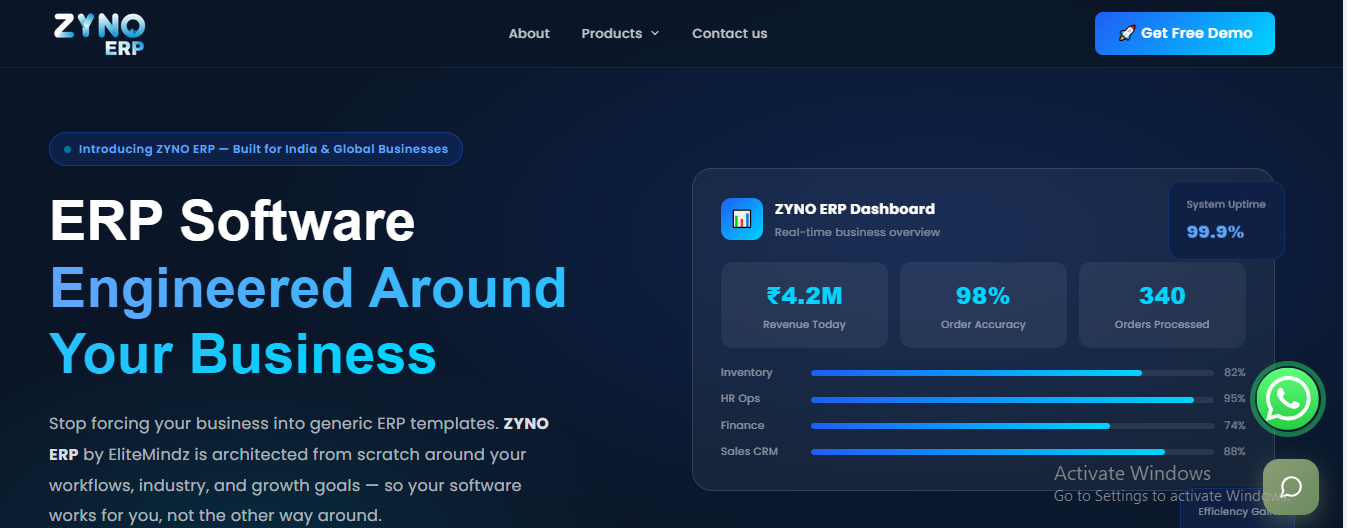Click the ZYNO ERP Dashboard title
This screenshot has height=528, width=1347.
coord(855,209)
